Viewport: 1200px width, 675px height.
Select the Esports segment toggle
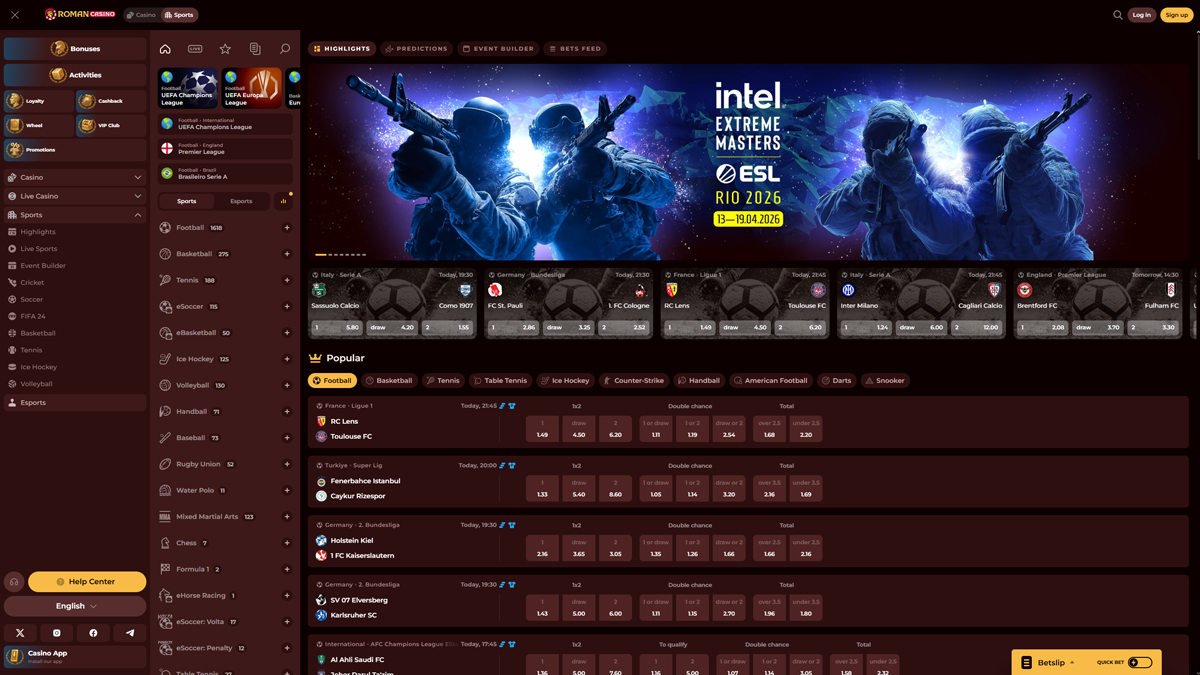coord(241,201)
